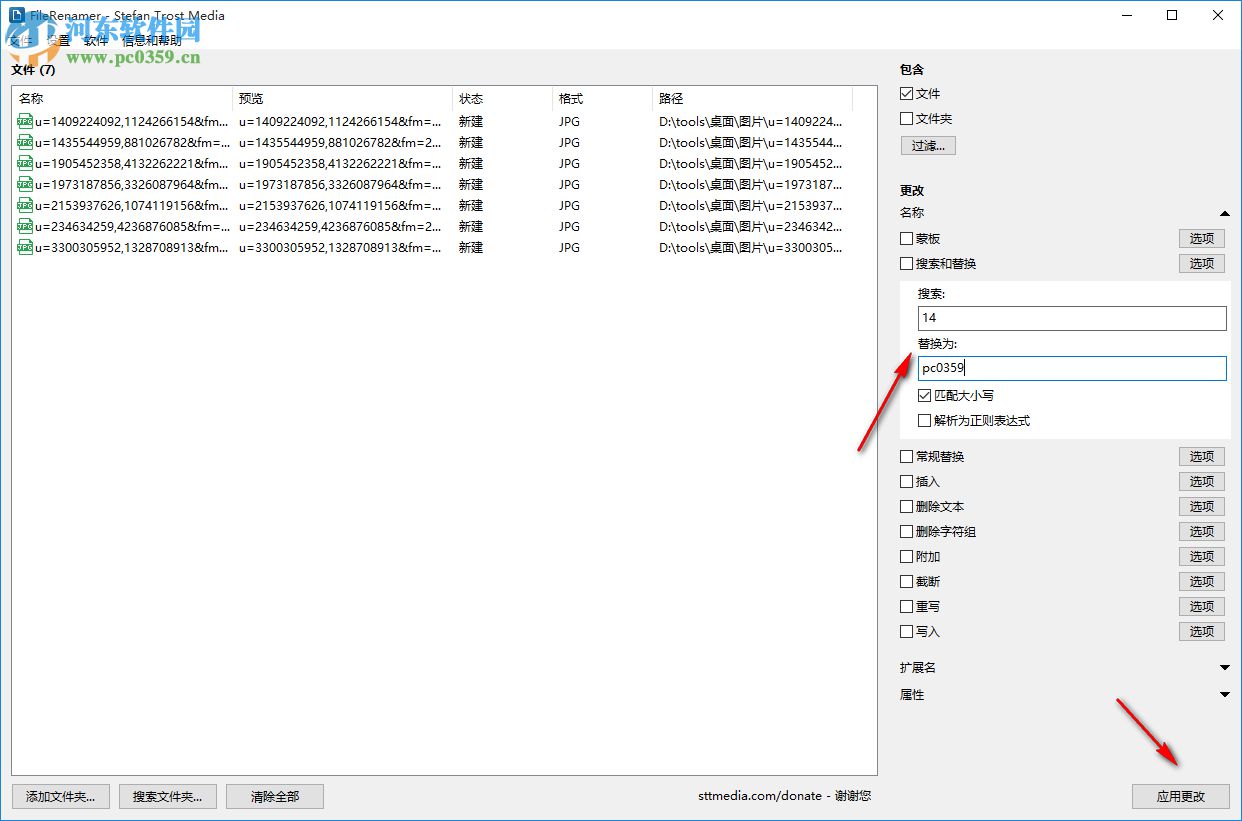Viewport: 1242px width, 821px height.
Task: Click the green file icon for u=1435544959
Action: (x=24, y=142)
